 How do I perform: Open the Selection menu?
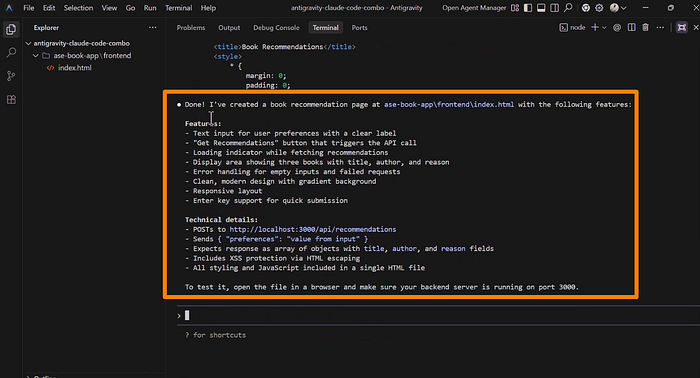click(x=78, y=8)
